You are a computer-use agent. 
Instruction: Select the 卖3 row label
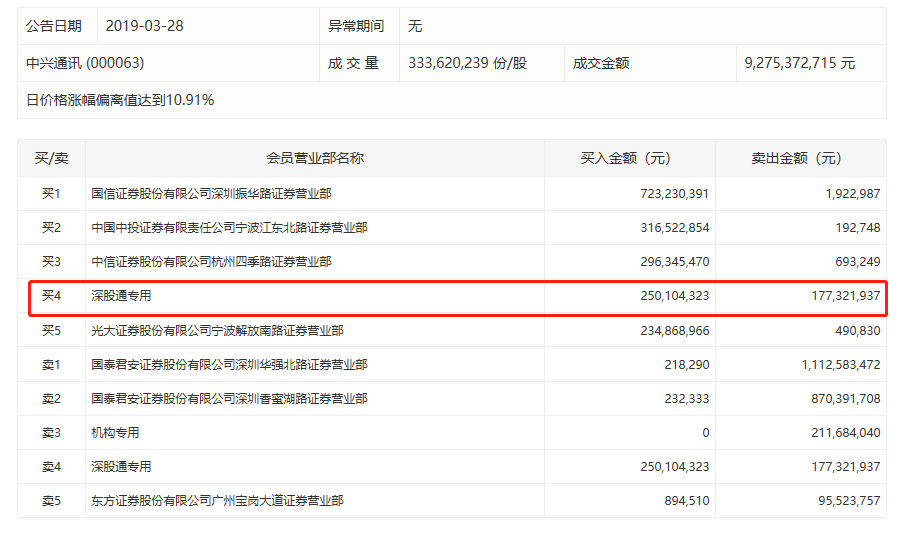tap(51, 433)
